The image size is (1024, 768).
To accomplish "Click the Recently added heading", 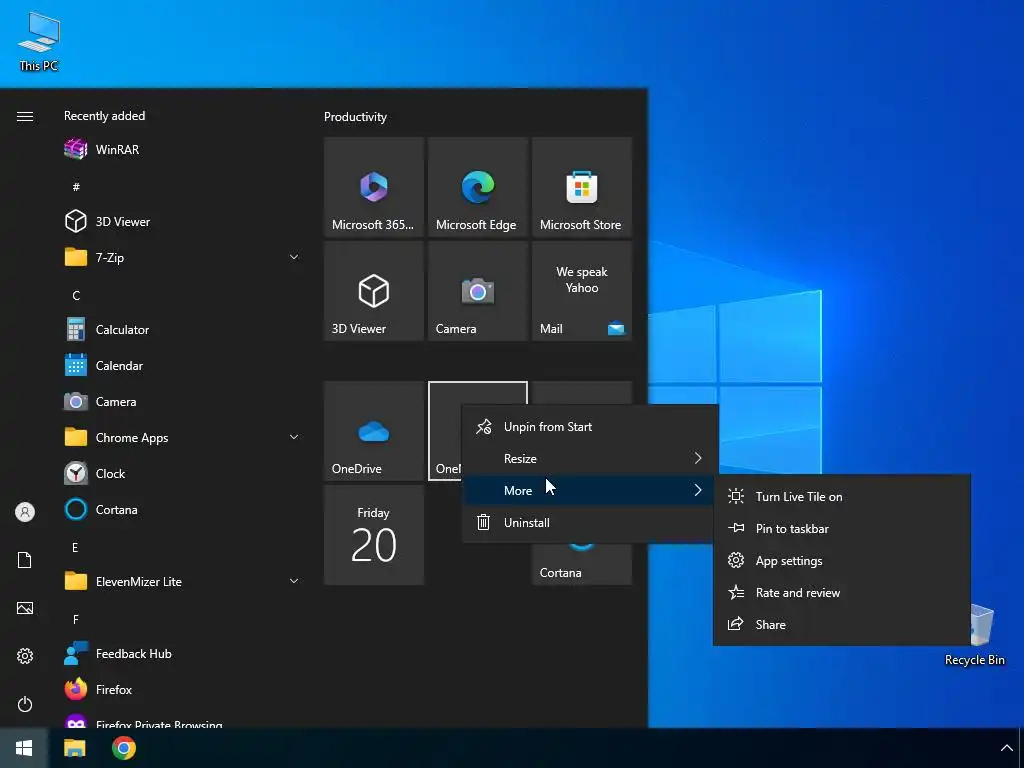I will click(x=104, y=116).
